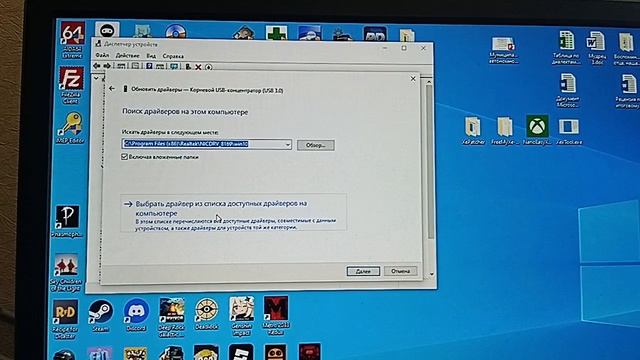This screenshot has height=360, width=640.
Task: Click forward arrow in Device Manager toolbar
Action: (107, 66)
